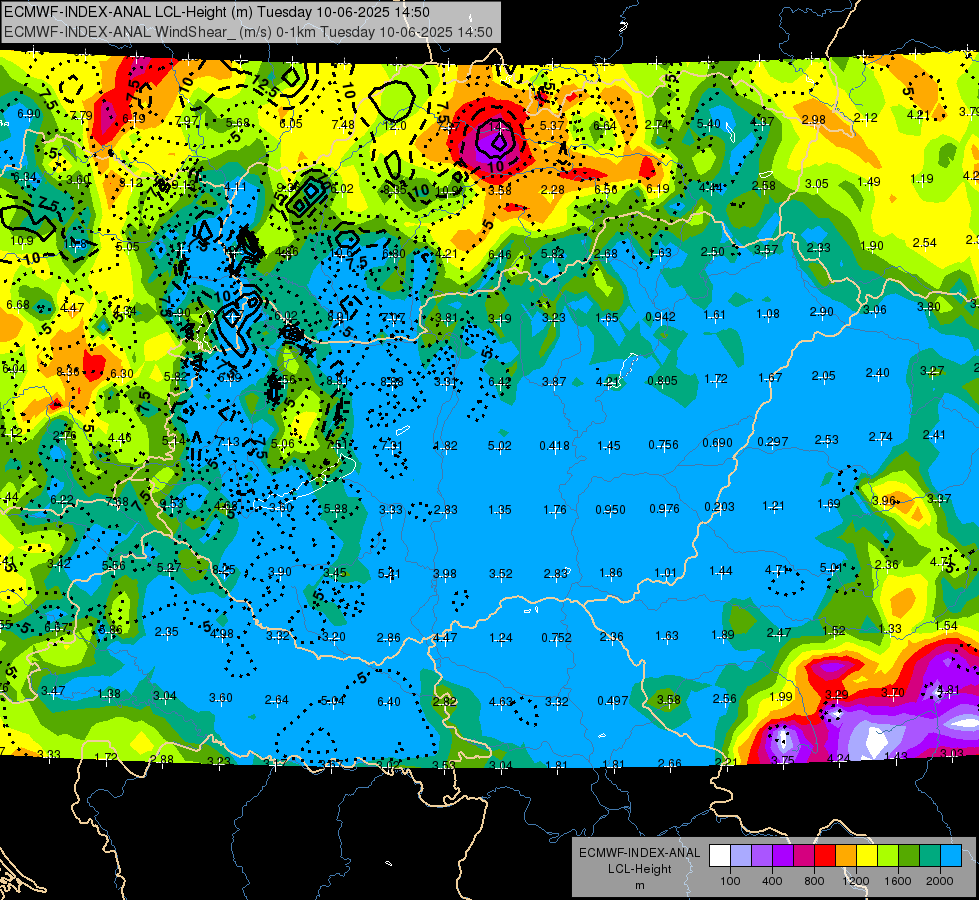
Task: Click the wind shear value '2.64'
Action: pyautogui.click(x=277, y=700)
